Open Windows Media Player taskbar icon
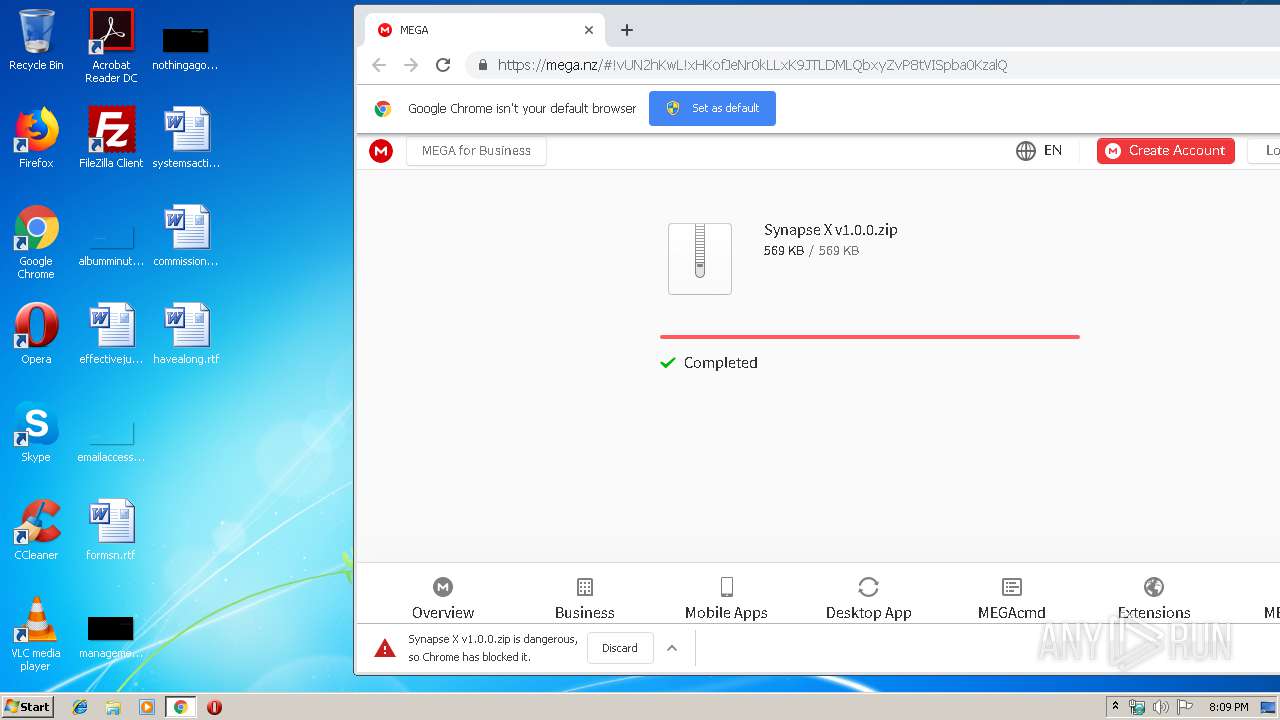The height and width of the screenshot is (720, 1280). tap(147, 707)
